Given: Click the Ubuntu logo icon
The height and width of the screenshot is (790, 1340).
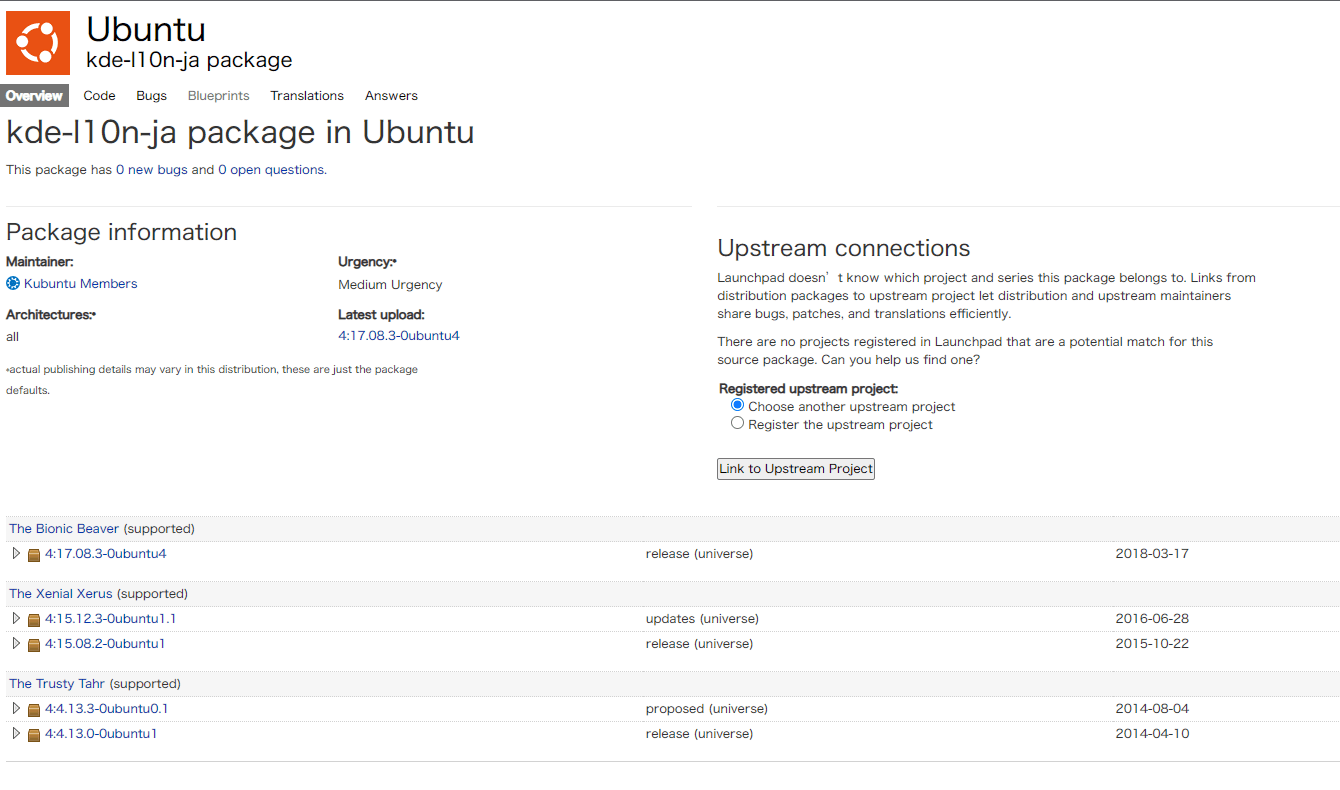Looking at the screenshot, I should pyautogui.click(x=38, y=43).
